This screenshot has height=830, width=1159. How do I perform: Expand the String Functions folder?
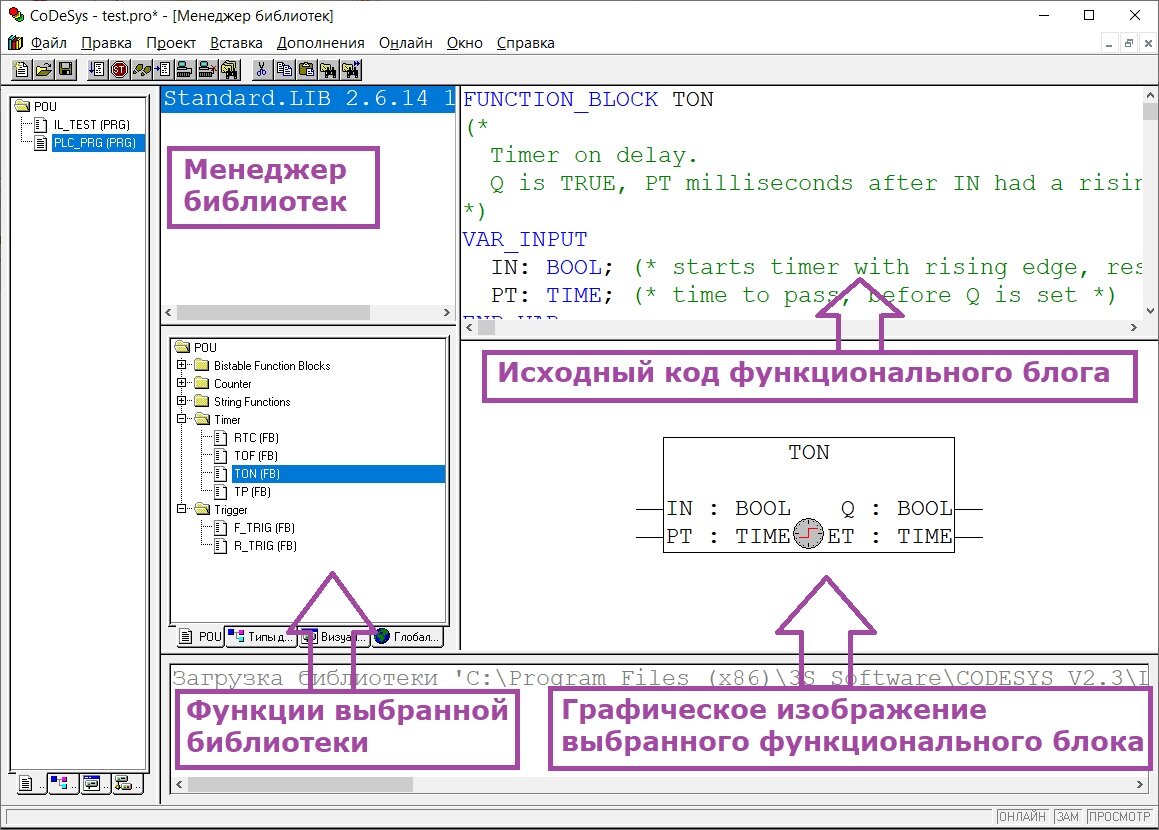coord(181,401)
